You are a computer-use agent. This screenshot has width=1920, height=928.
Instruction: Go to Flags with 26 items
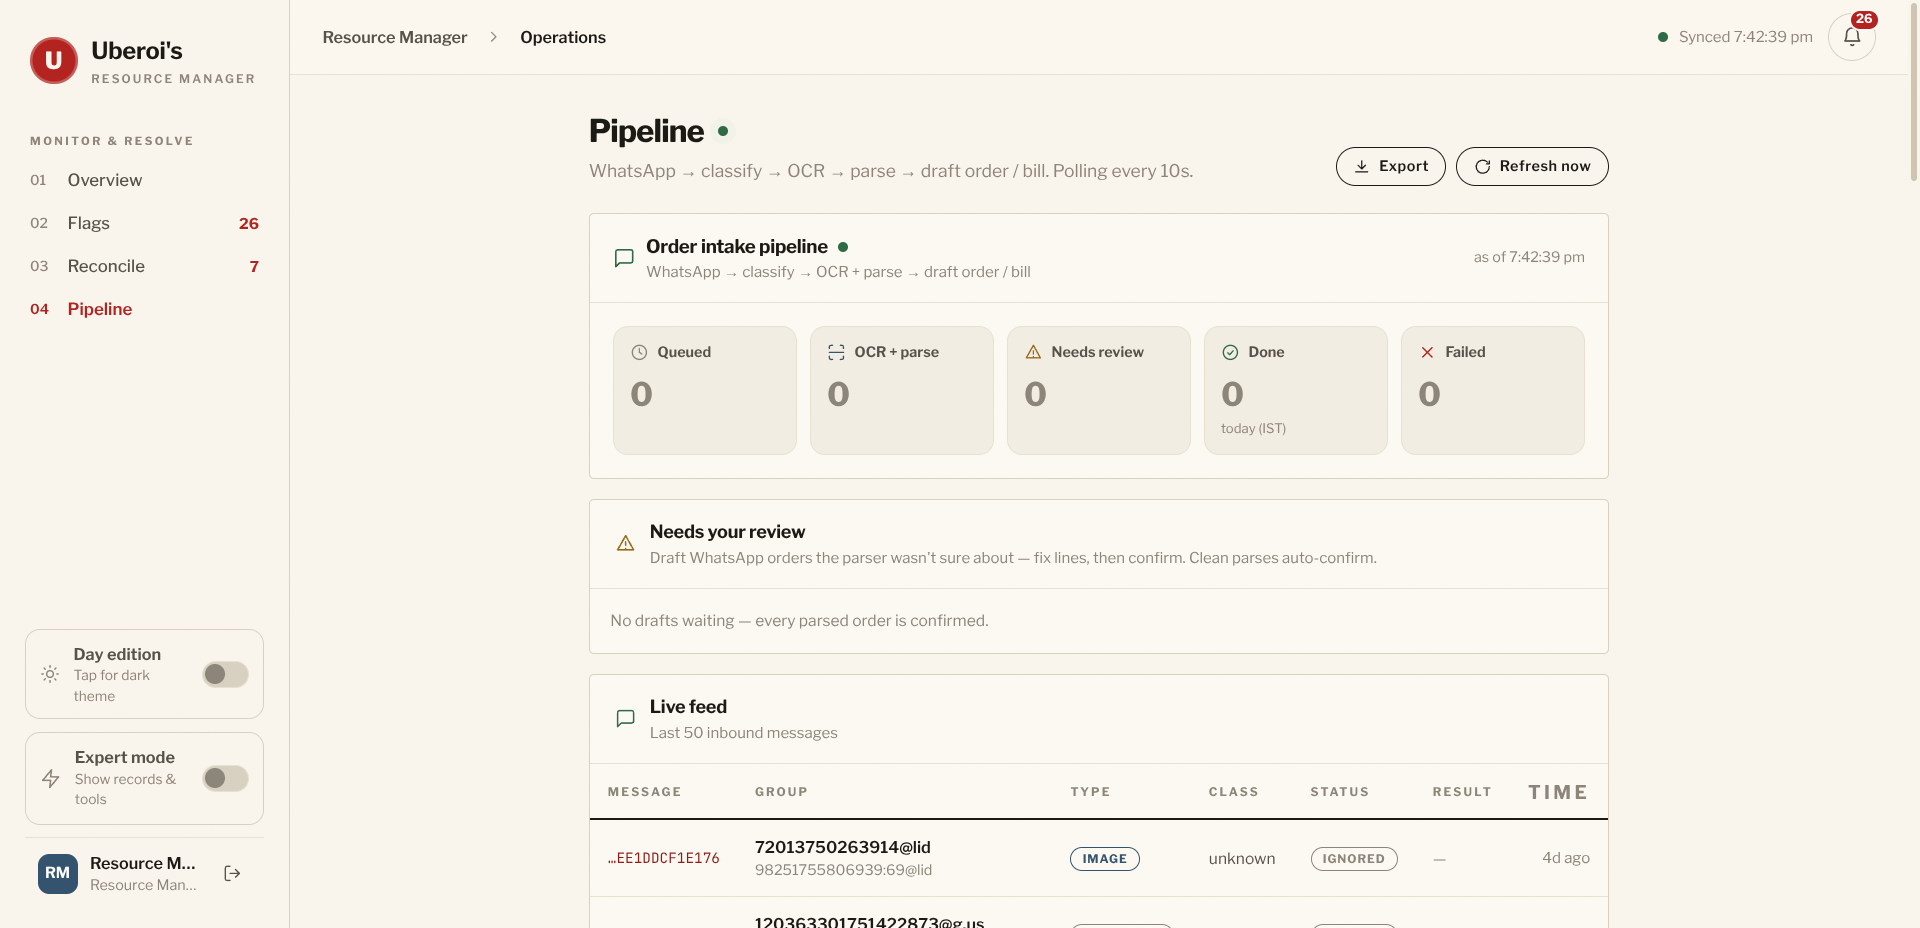(145, 223)
